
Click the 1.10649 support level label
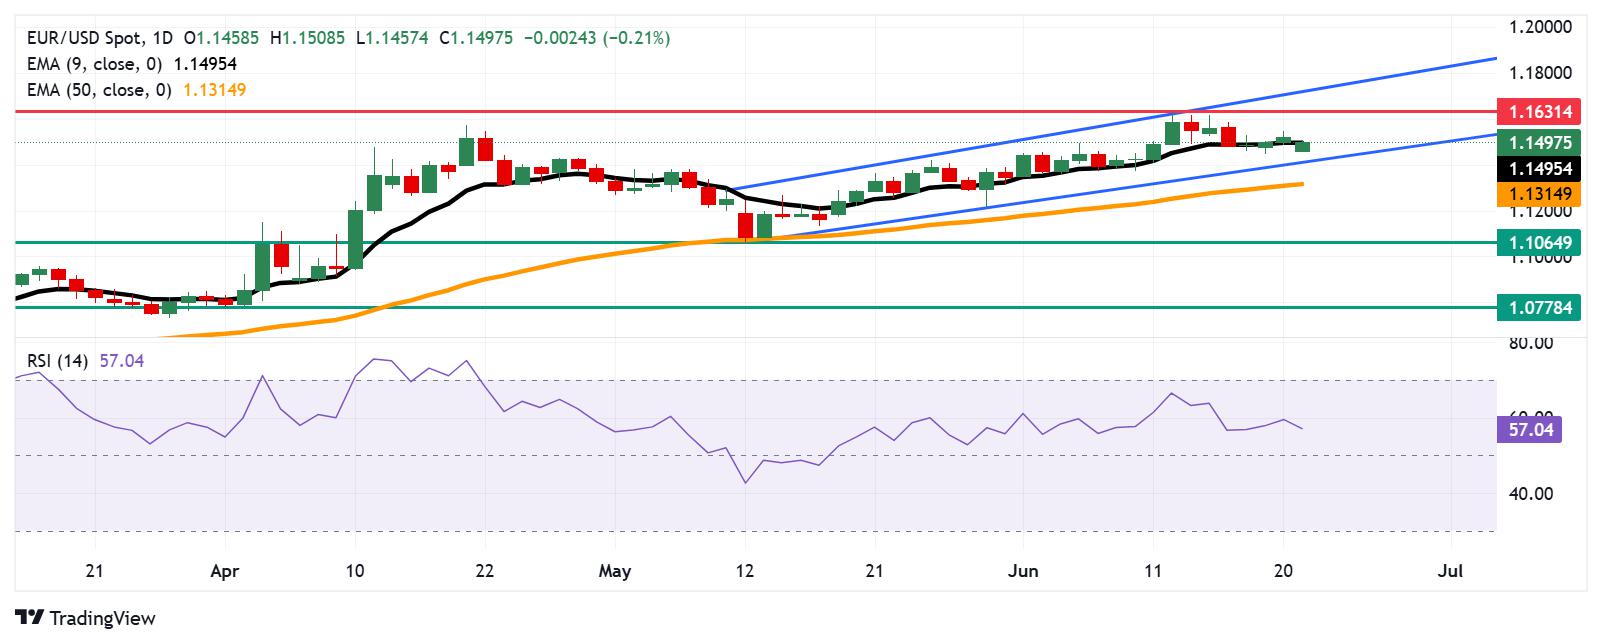(x=1539, y=242)
